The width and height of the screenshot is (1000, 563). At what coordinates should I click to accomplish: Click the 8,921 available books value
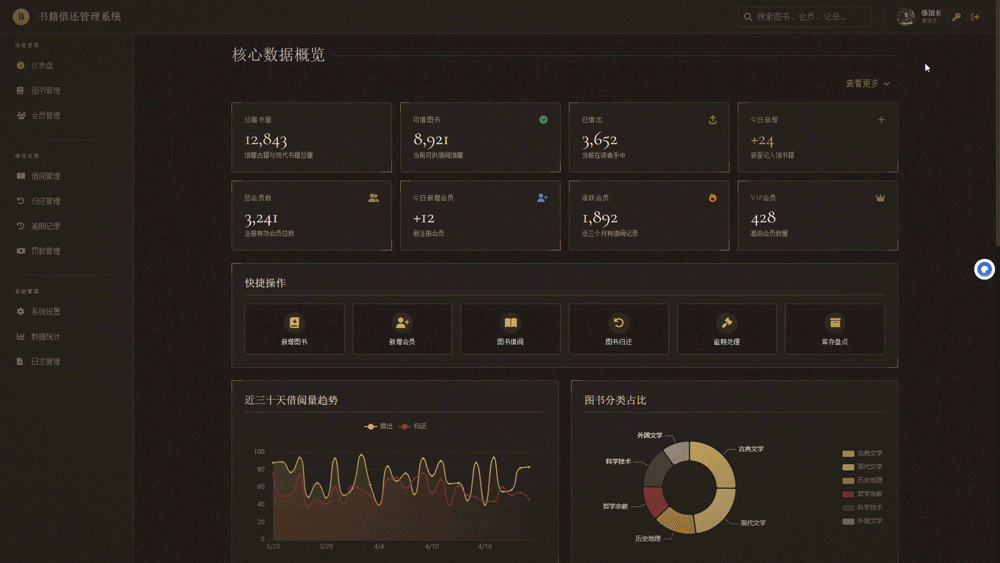[430, 140]
